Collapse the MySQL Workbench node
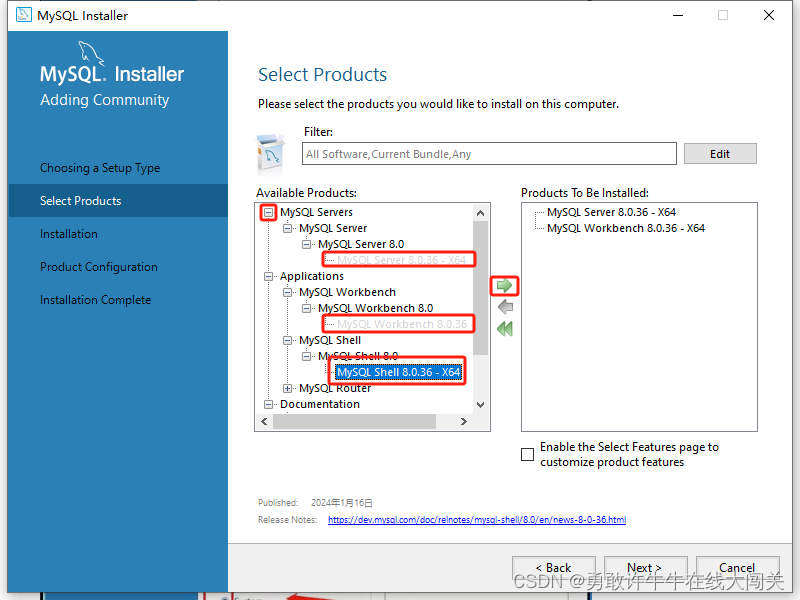This screenshot has width=800, height=600. click(x=287, y=292)
